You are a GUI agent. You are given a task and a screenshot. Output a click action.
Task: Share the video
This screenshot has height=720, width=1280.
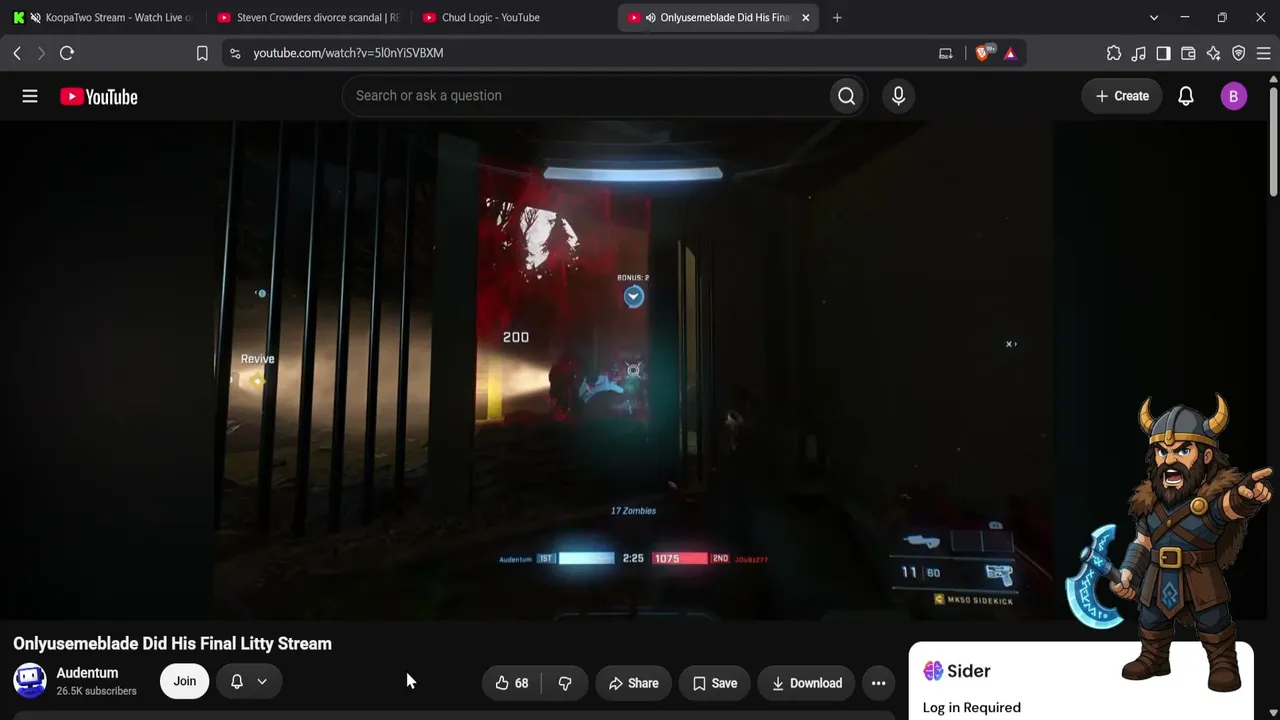[634, 683]
